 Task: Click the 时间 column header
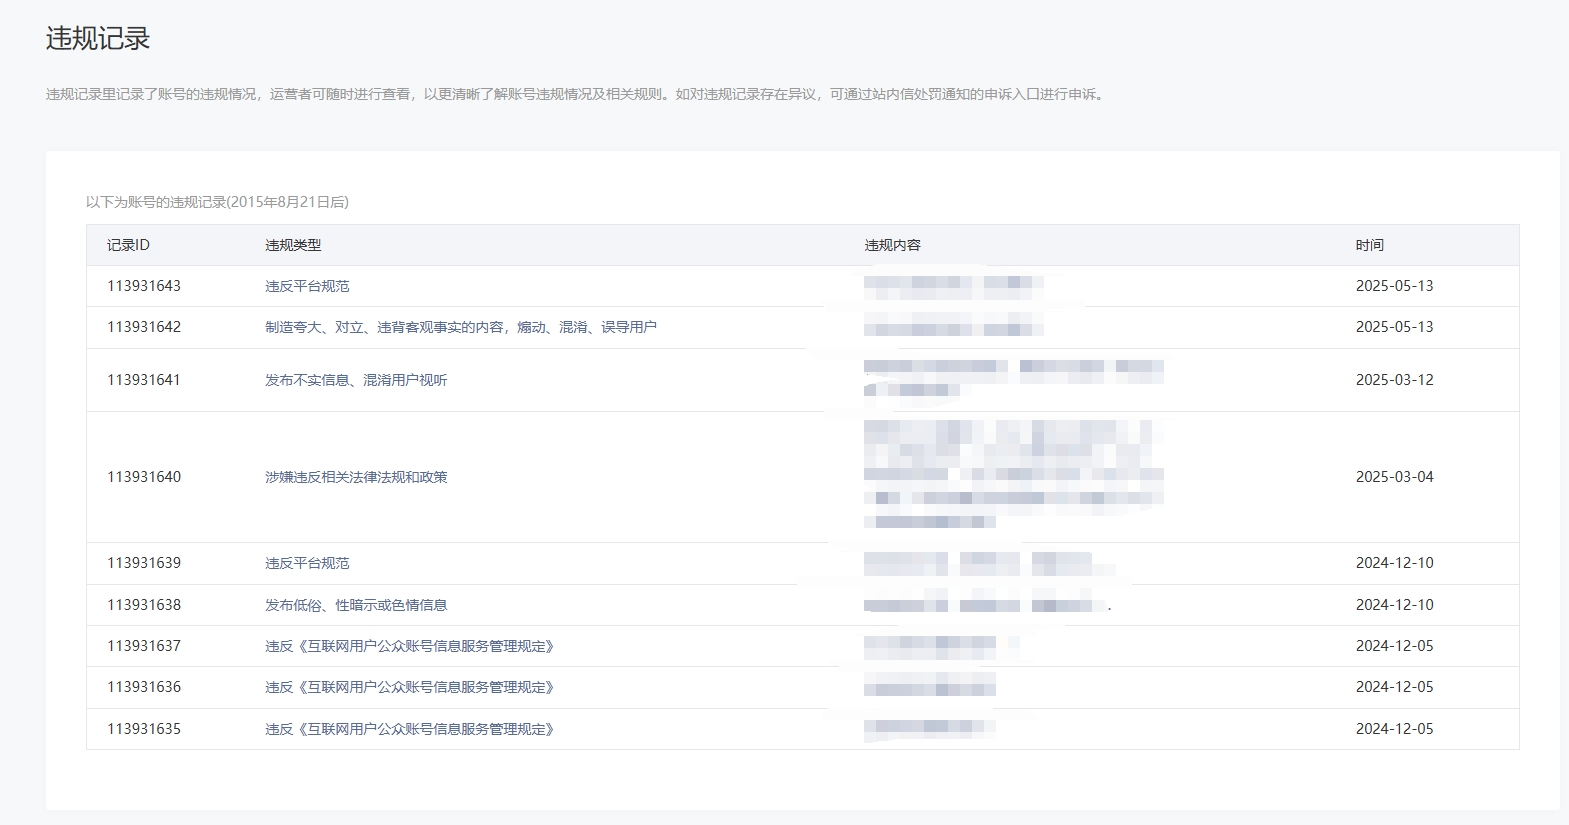(x=1369, y=245)
